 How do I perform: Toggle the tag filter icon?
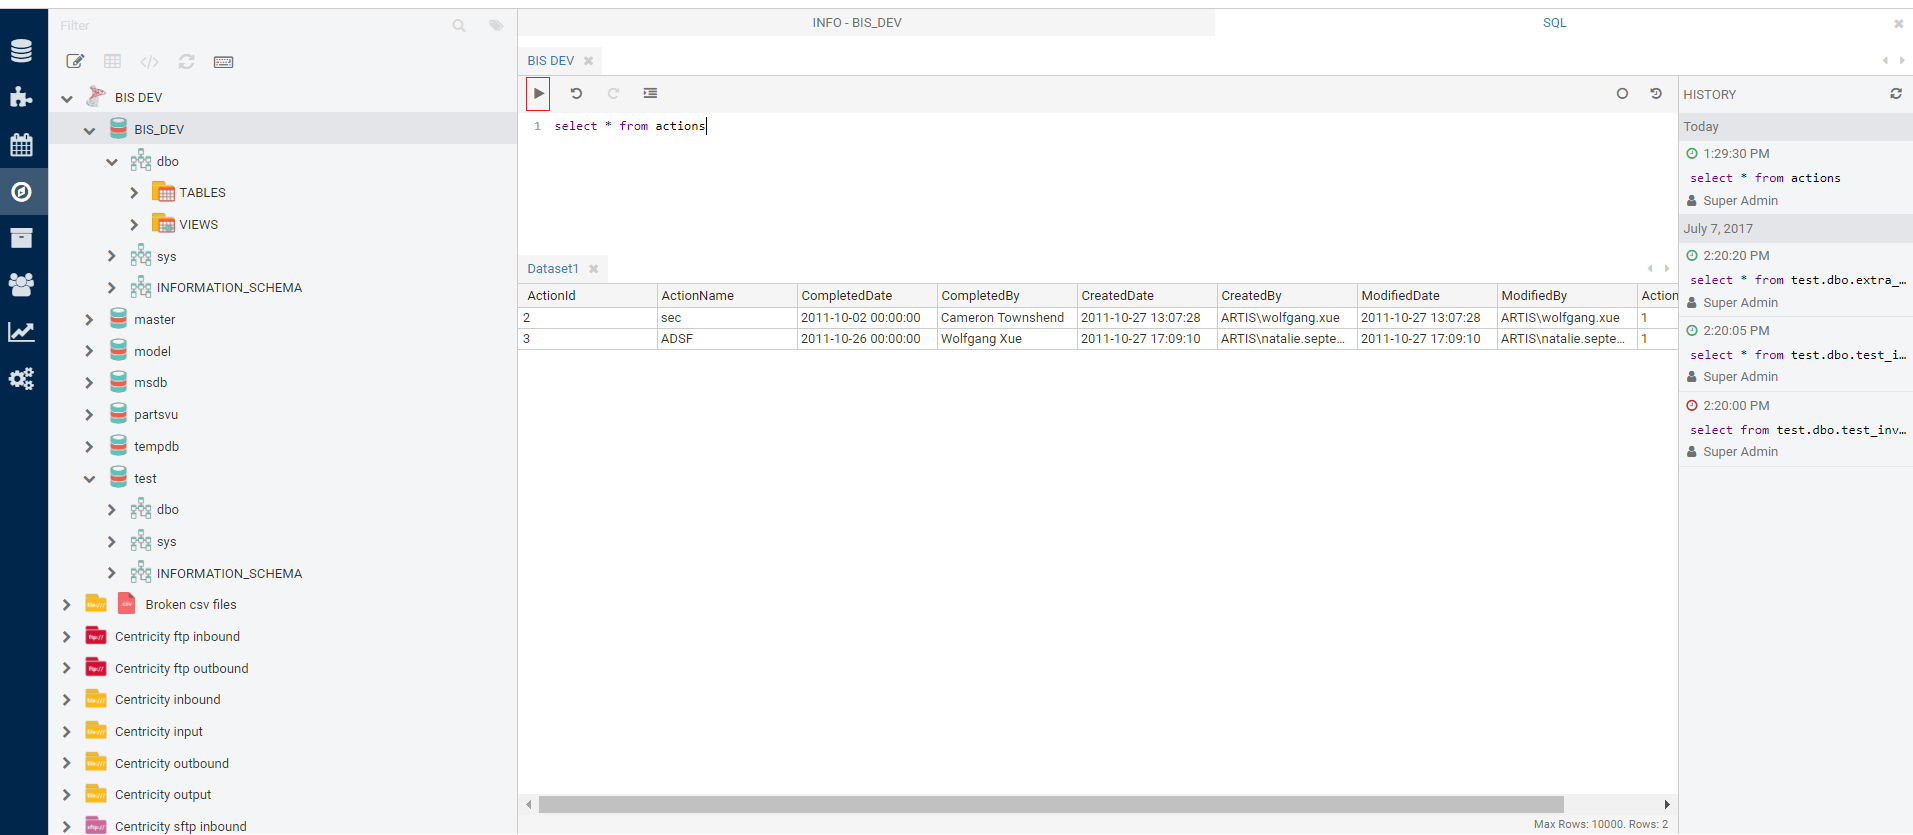click(496, 26)
